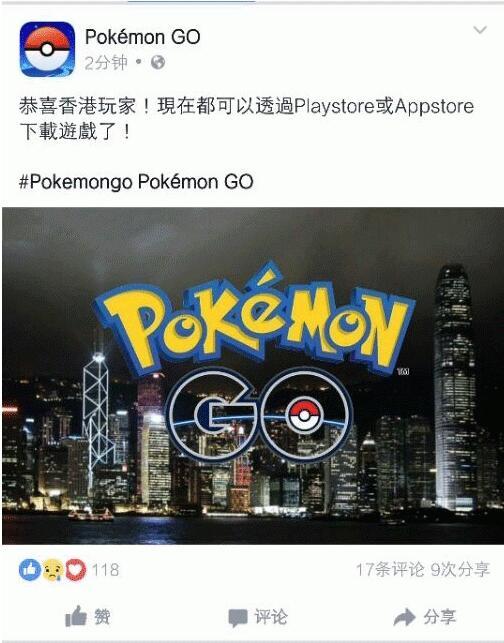
Task: Open the 2分钟 post timestamp
Action: click(106, 63)
